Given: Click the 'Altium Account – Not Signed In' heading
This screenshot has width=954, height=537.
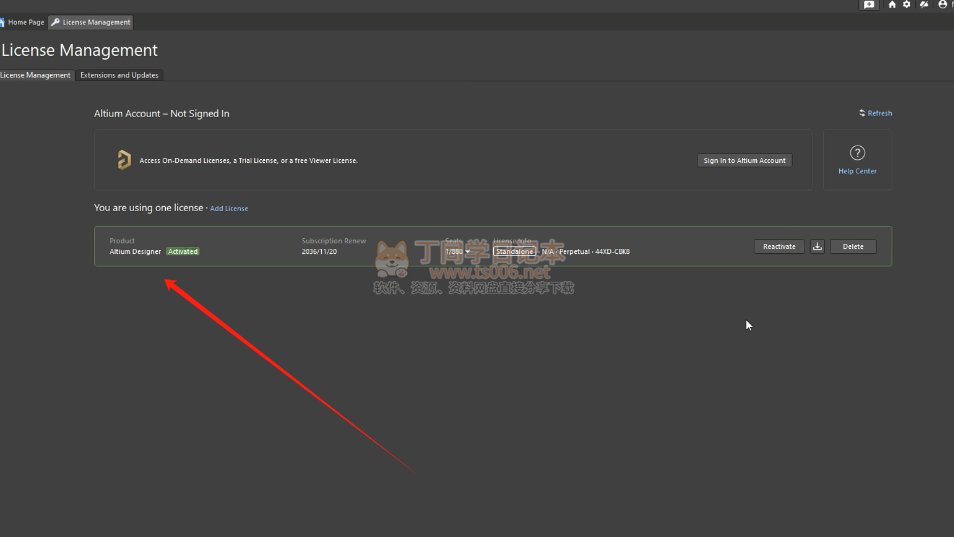Looking at the screenshot, I should [x=162, y=114].
